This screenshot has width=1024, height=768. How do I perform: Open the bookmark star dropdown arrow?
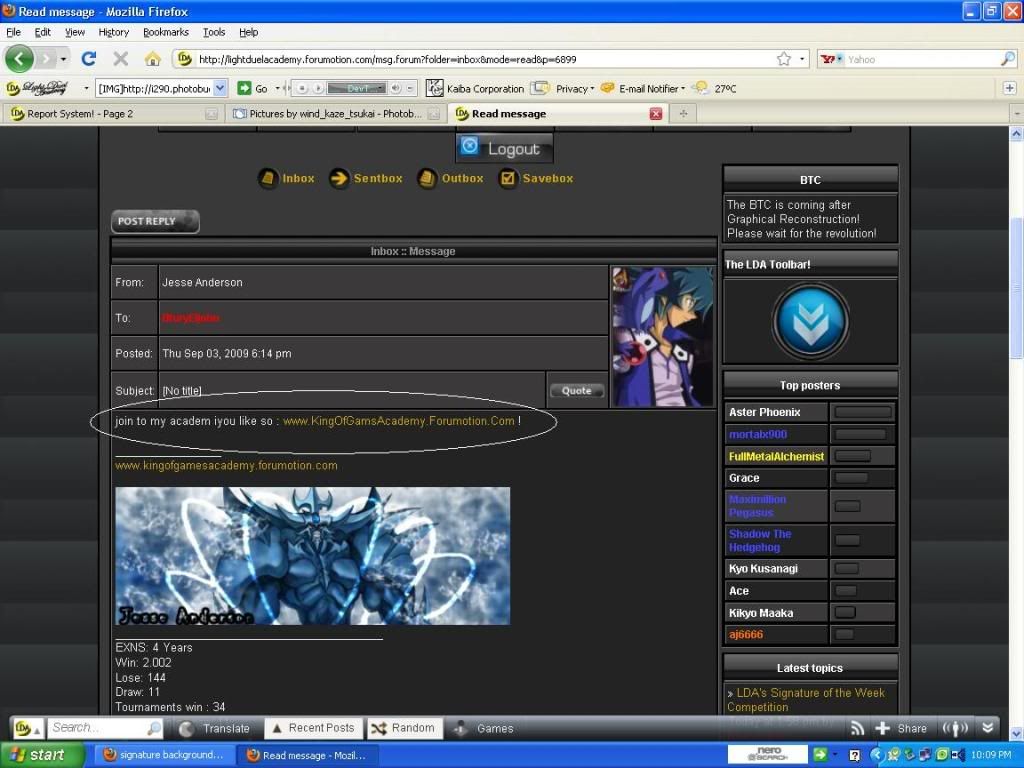pos(802,59)
